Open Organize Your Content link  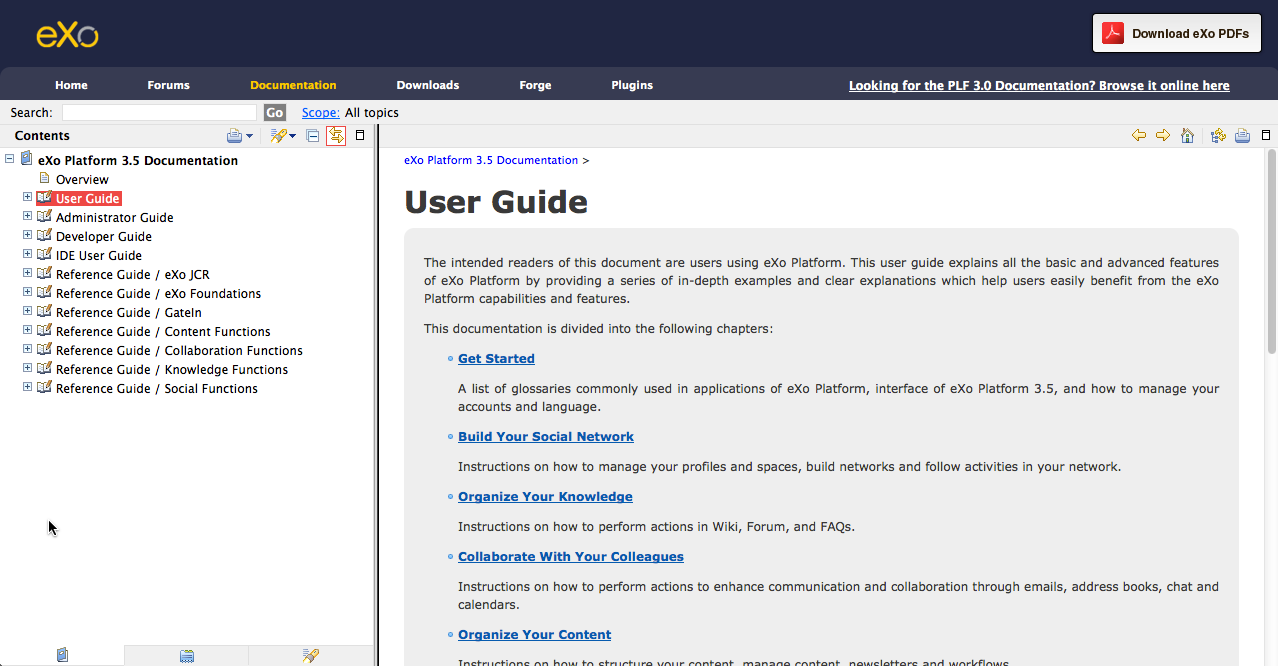point(535,634)
